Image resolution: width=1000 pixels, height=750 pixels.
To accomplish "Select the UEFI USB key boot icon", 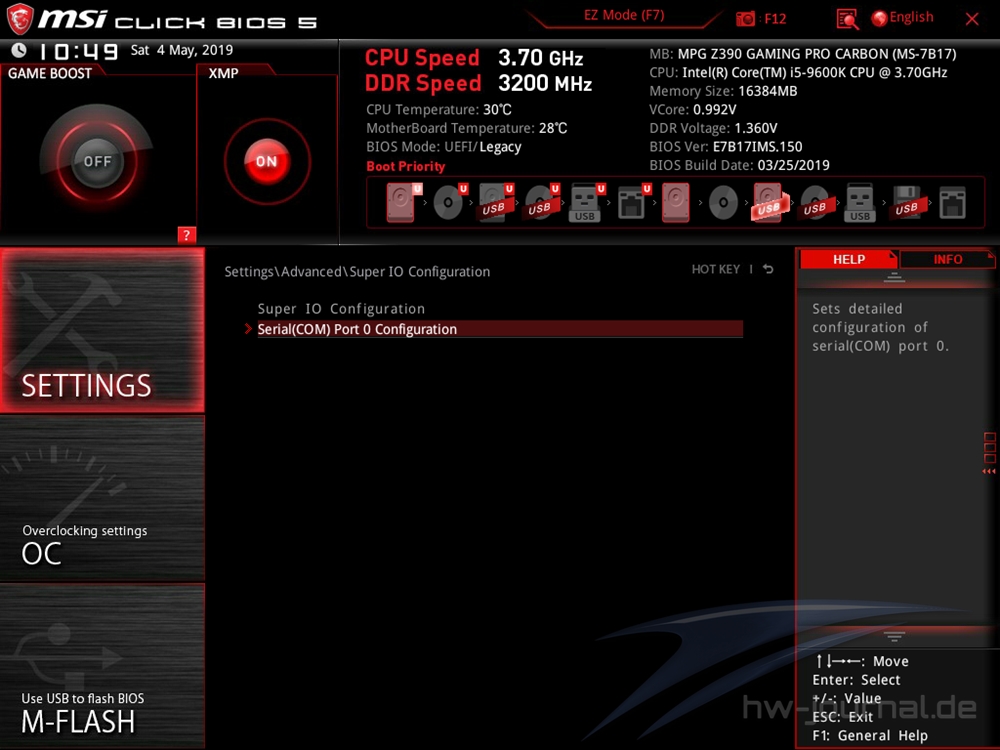I will 587,203.
